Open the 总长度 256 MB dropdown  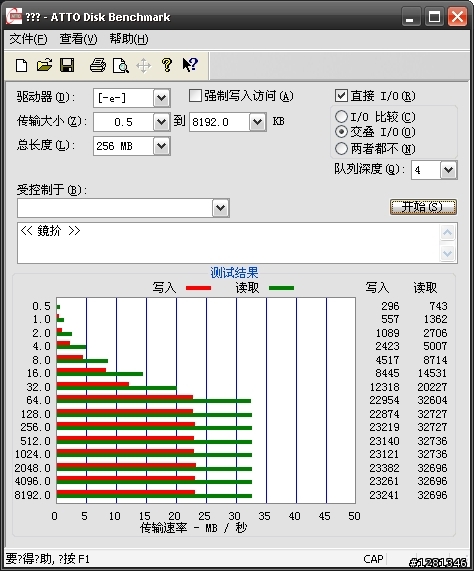point(162,146)
